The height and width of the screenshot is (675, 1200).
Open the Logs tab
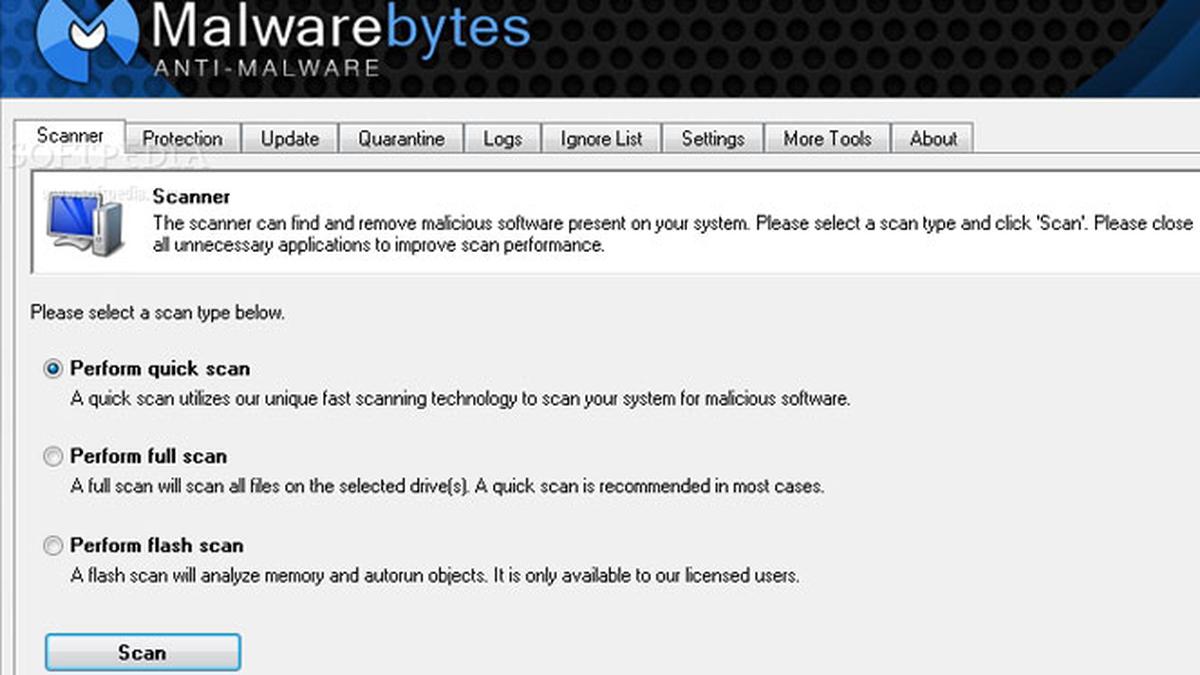[503, 138]
